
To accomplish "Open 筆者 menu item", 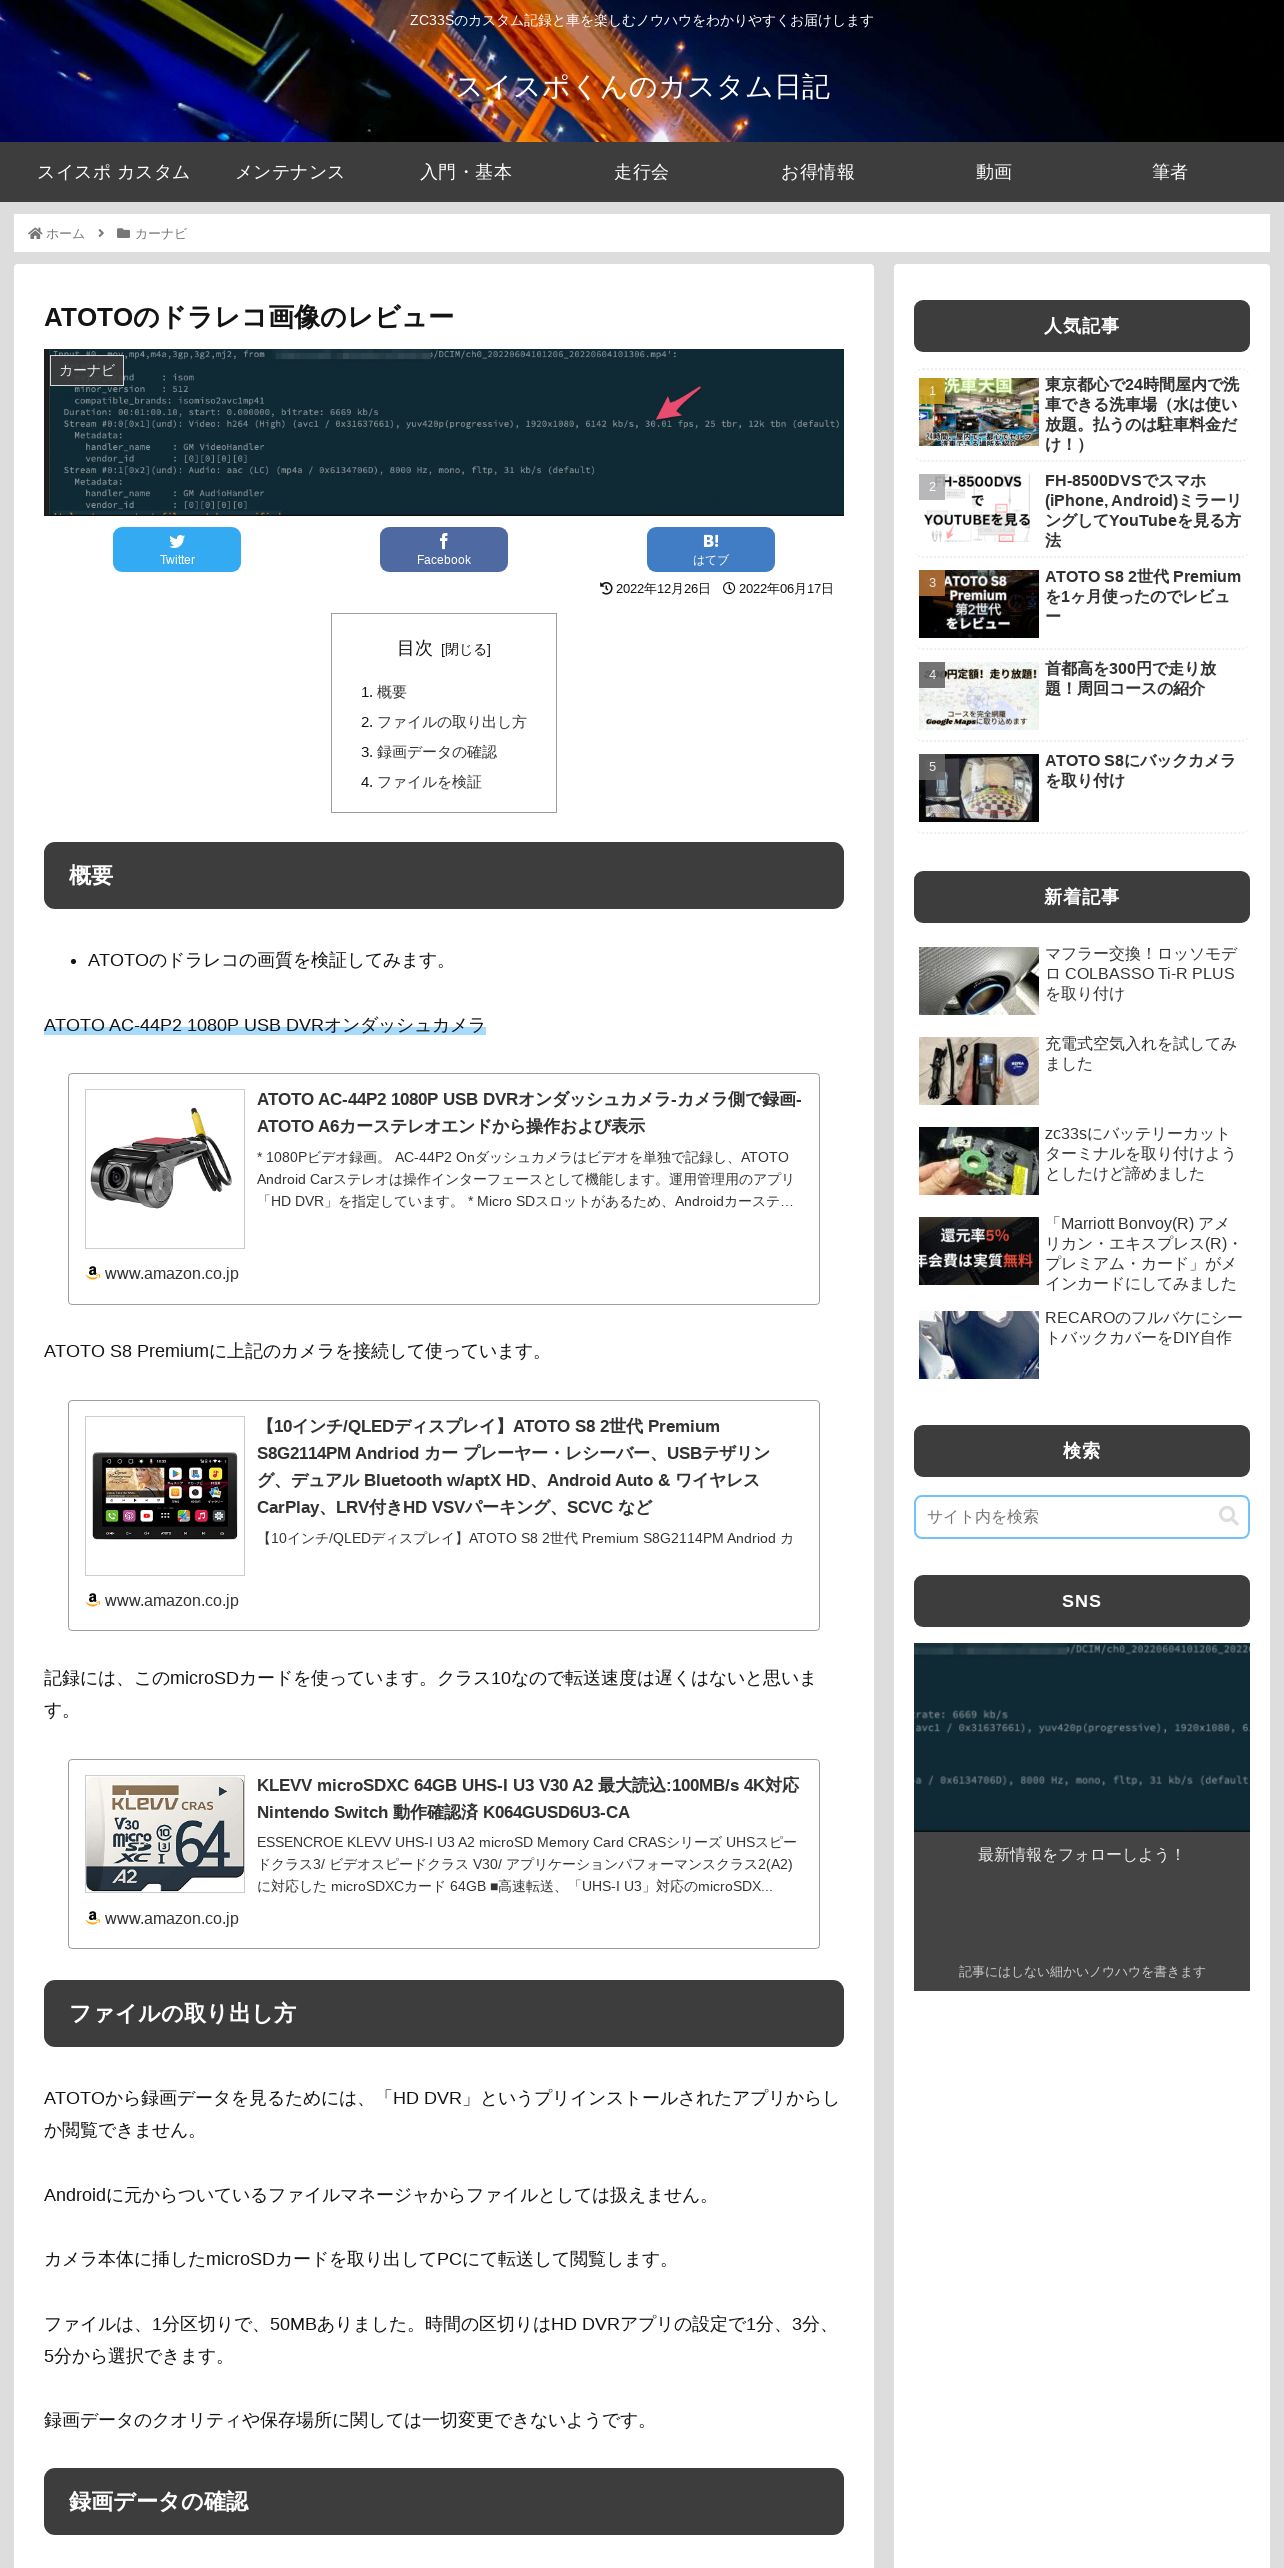I will click(1170, 172).
